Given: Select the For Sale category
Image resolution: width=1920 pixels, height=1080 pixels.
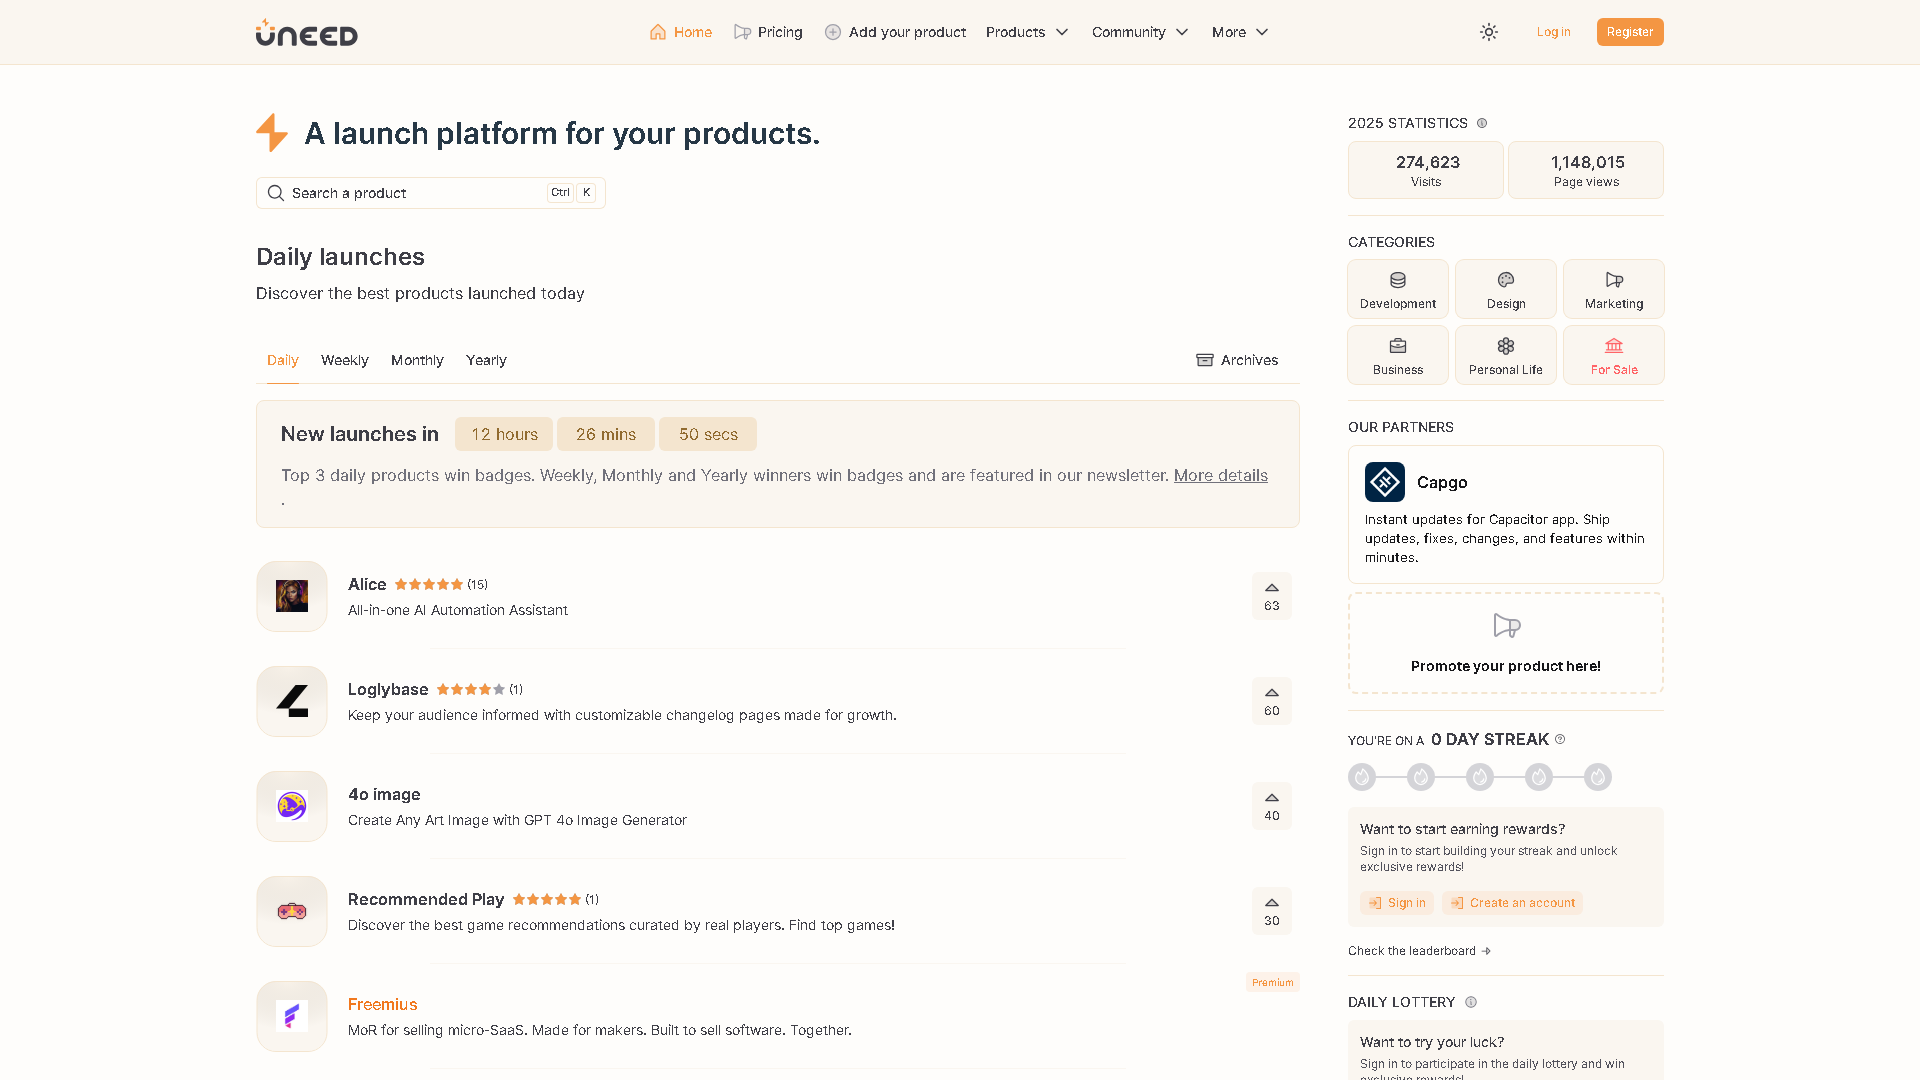Looking at the screenshot, I should pyautogui.click(x=1614, y=355).
